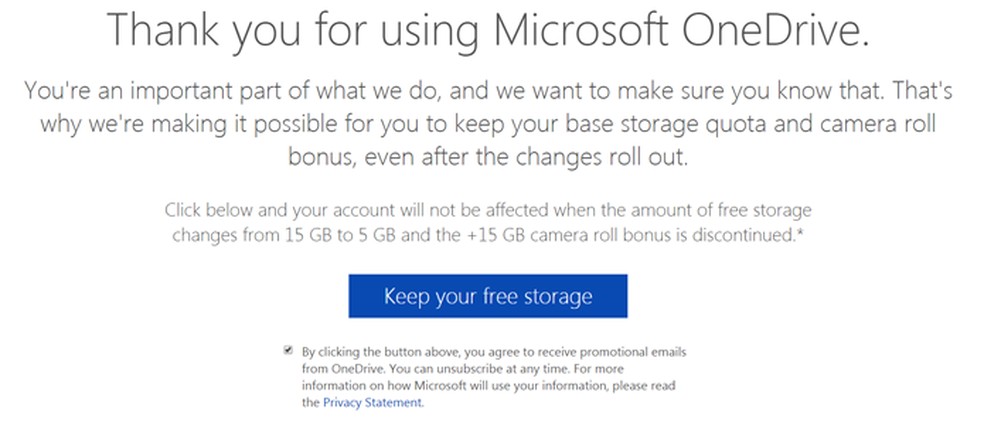Viewport: 984px width, 446px height.
Task: Uncheck the promotional emails checkbox
Action: tap(289, 351)
